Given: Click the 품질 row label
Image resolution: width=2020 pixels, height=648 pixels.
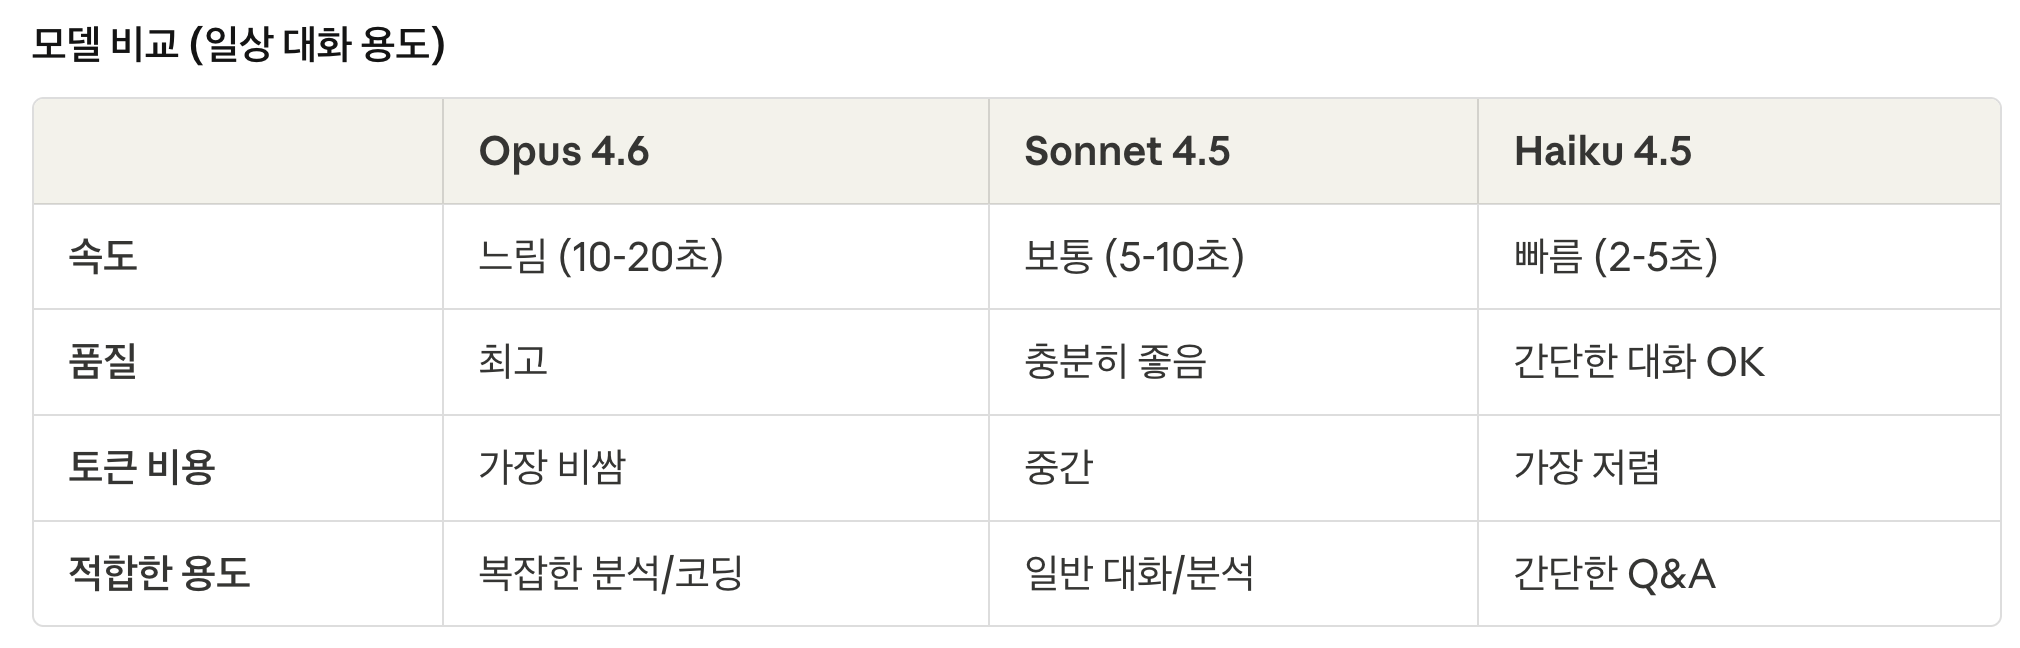Looking at the screenshot, I should [102, 362].
